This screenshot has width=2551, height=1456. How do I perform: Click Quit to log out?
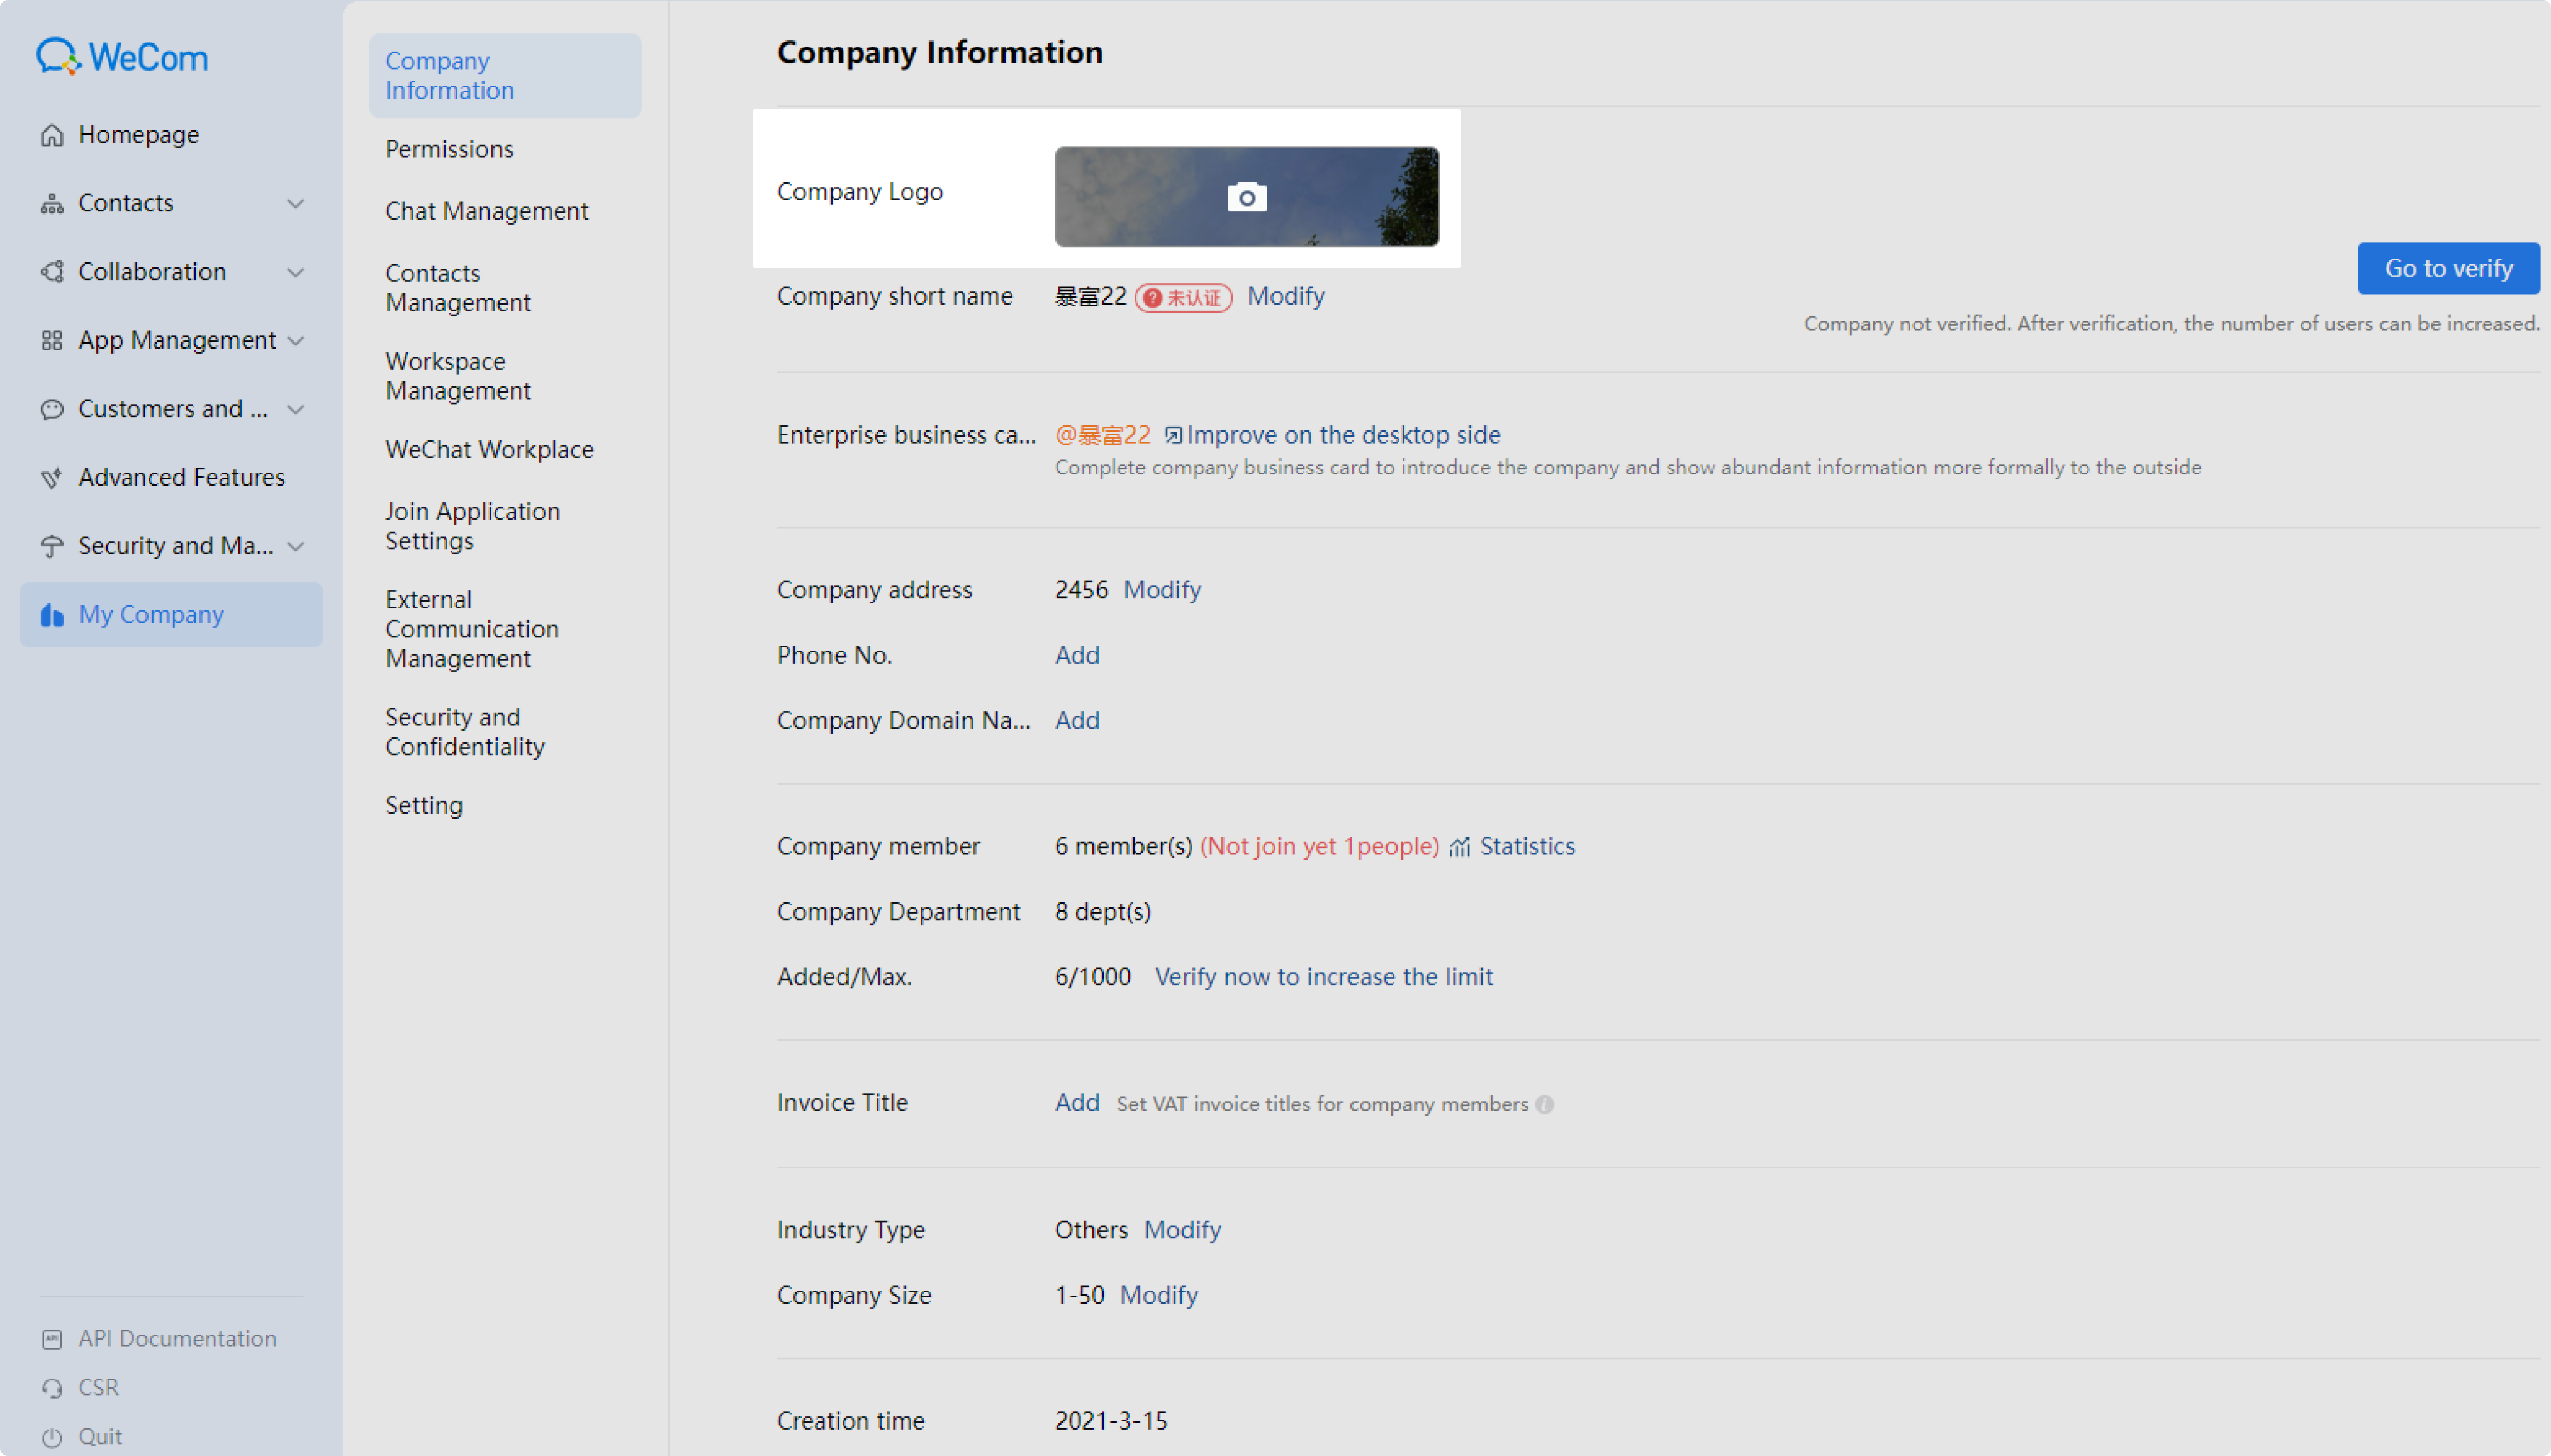pyautogui.click(x=100, y=1437)
